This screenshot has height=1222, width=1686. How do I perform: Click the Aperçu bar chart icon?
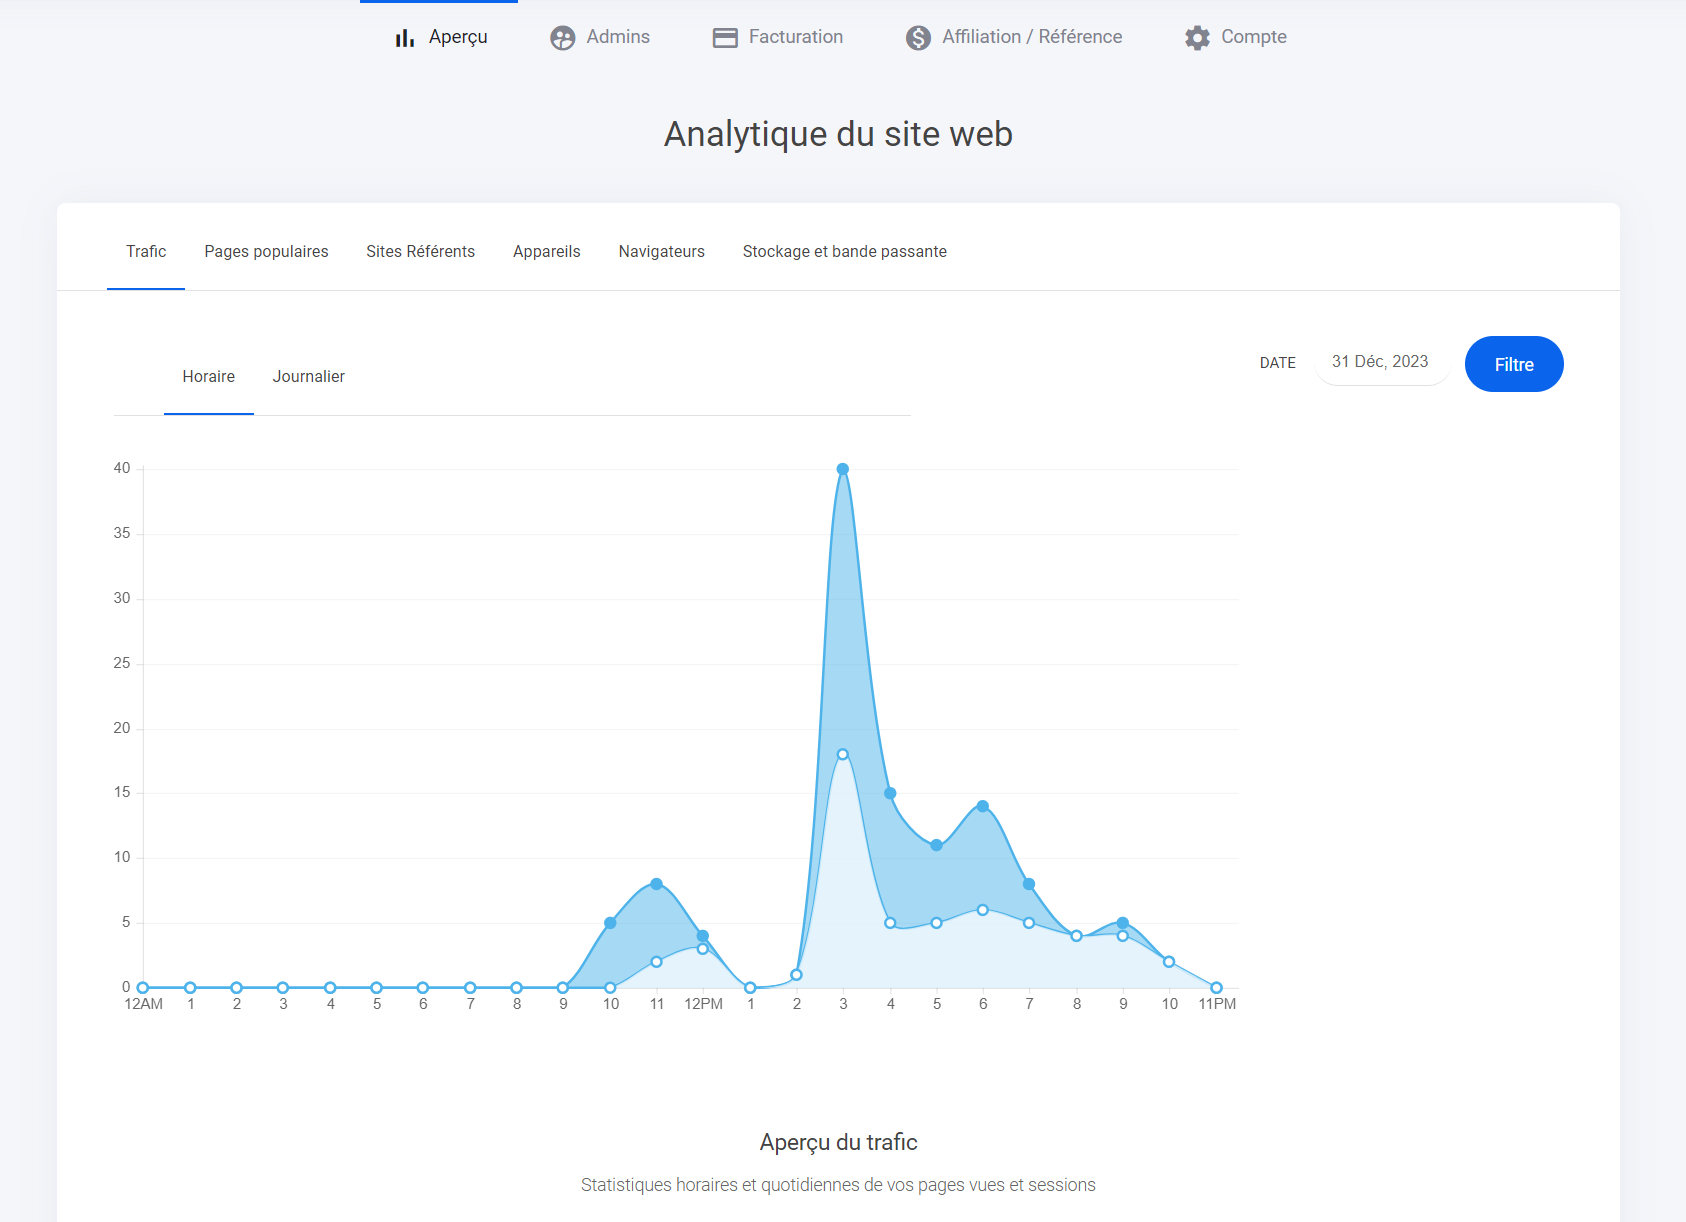pyautogui.click(x=404, y=38)
